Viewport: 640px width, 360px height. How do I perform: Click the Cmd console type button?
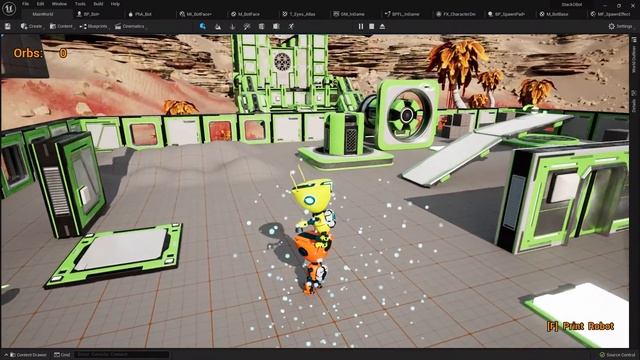click(62, 355)
